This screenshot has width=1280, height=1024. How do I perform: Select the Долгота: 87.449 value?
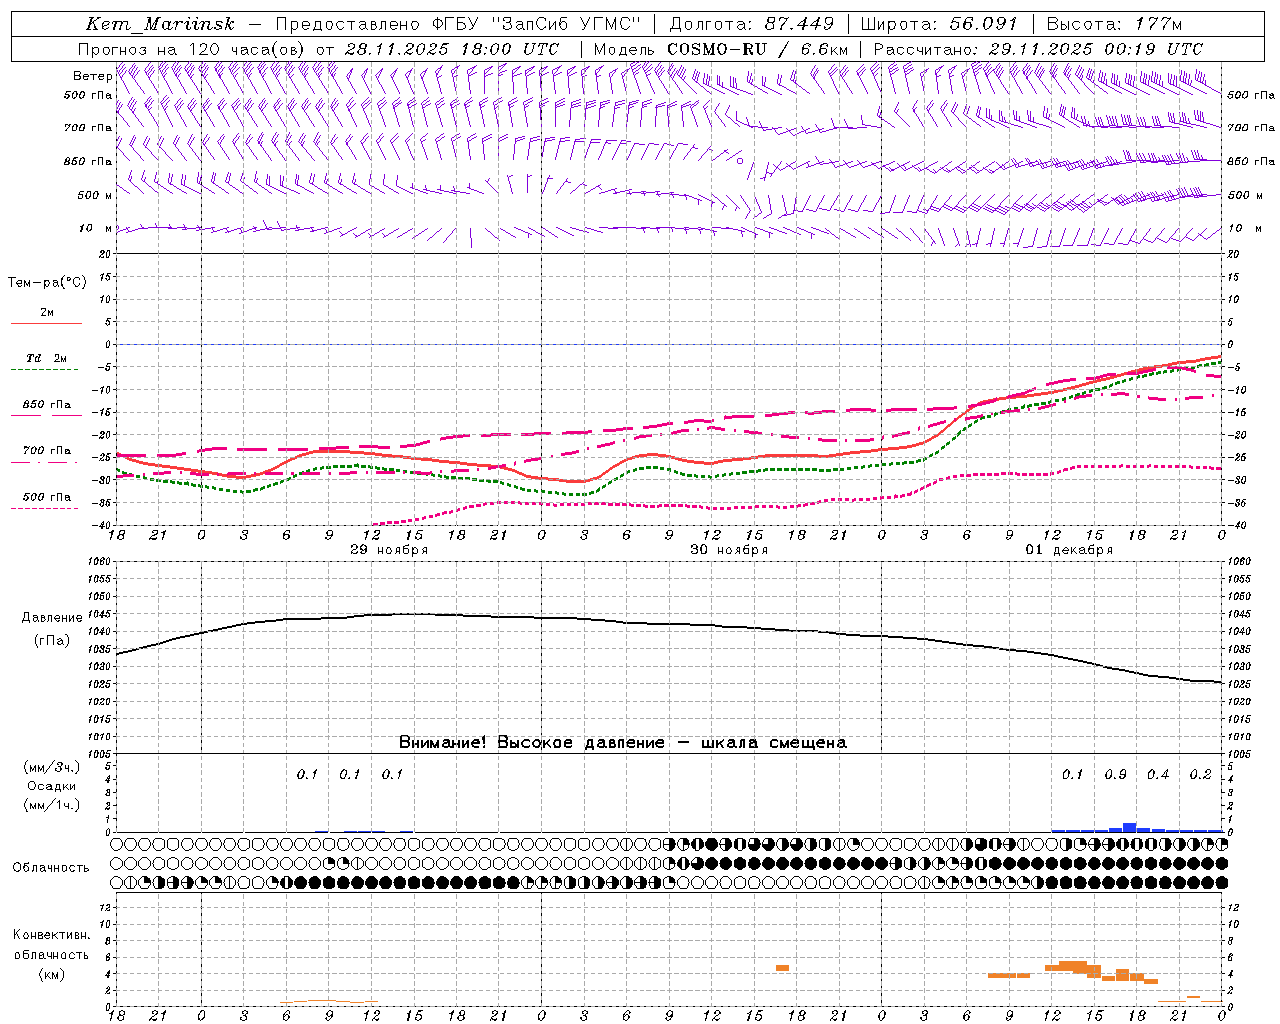752,24
